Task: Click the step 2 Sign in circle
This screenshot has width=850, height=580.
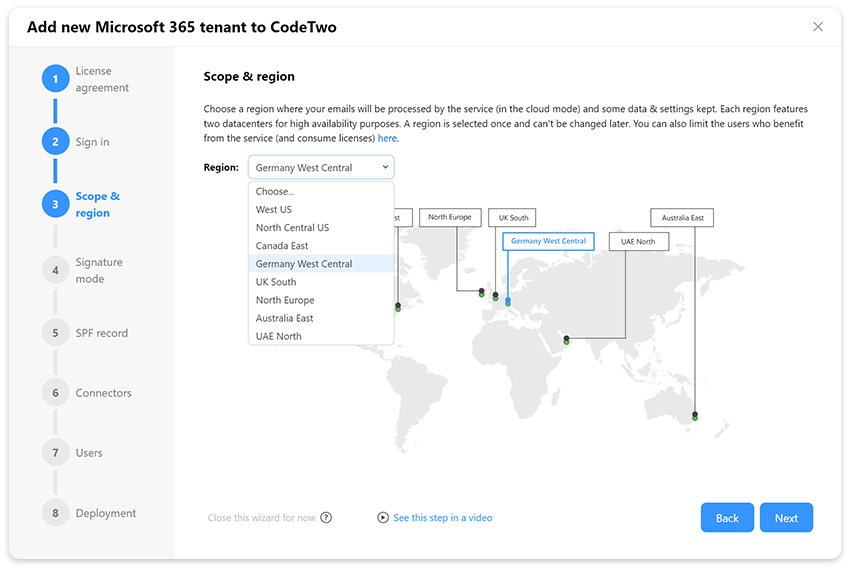Action: 55,141
